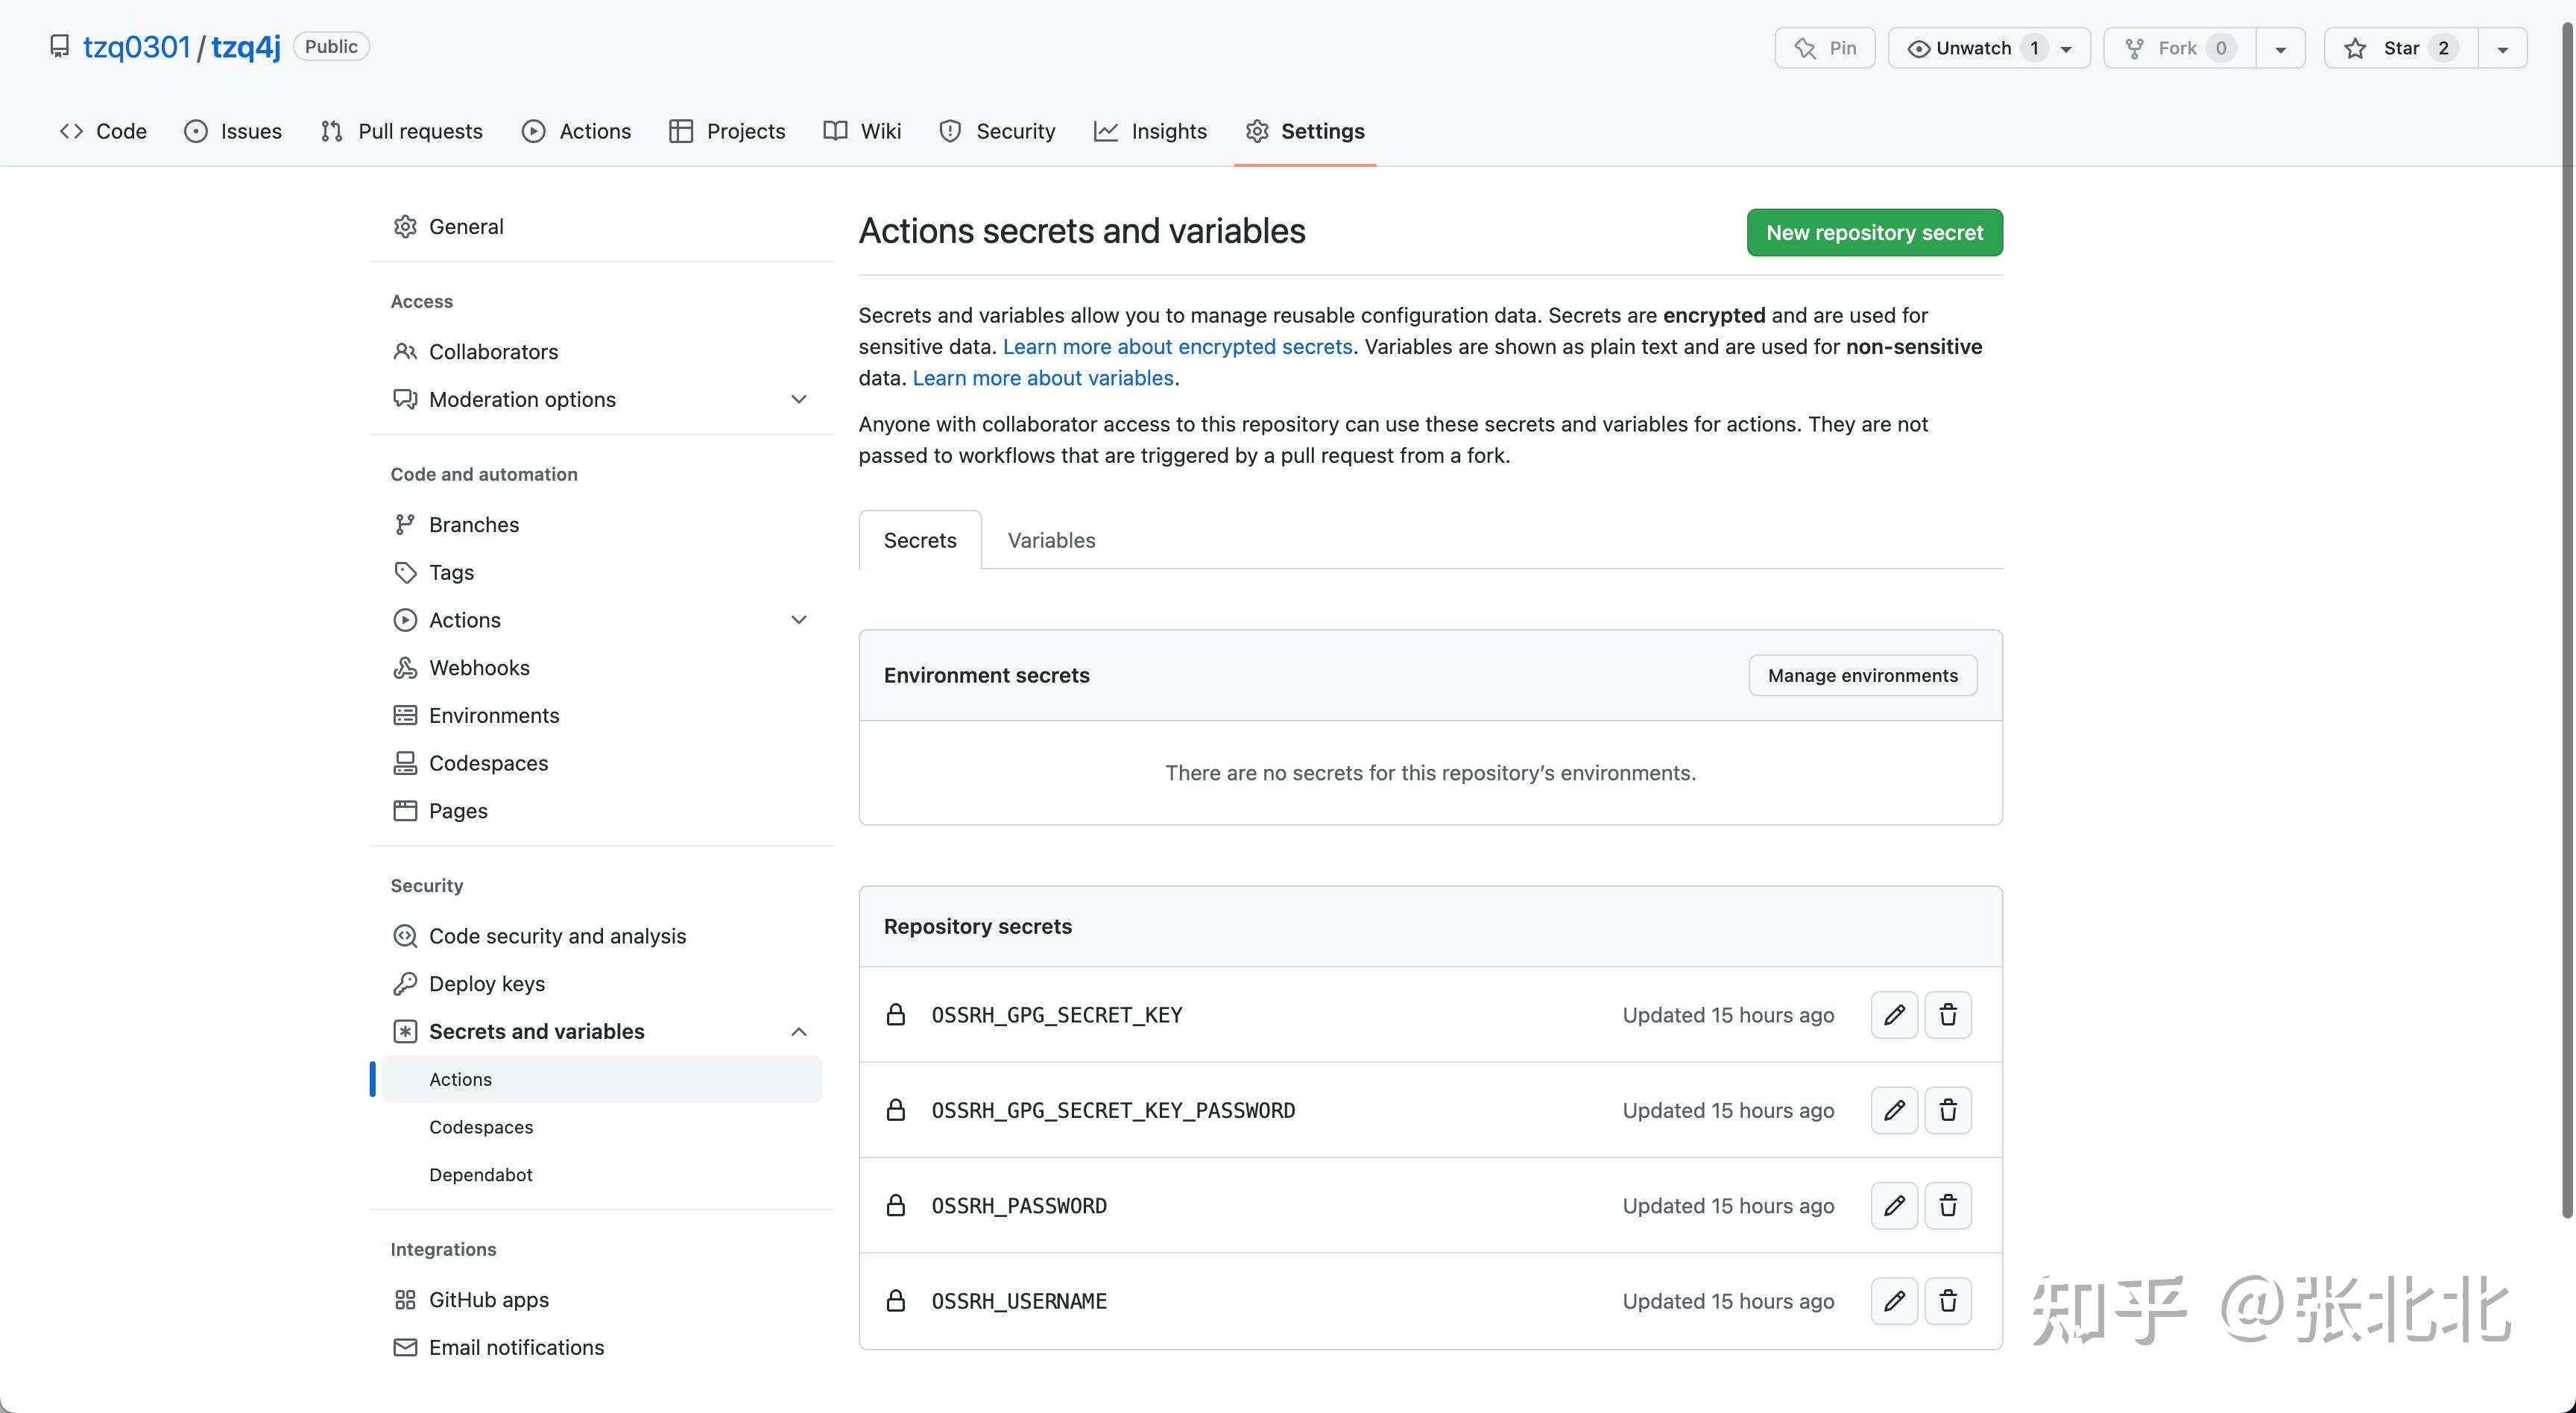Click the page vertical scrollbar
The width and height of the screenshot is (2576, 1413).
tap(2567, 620)
